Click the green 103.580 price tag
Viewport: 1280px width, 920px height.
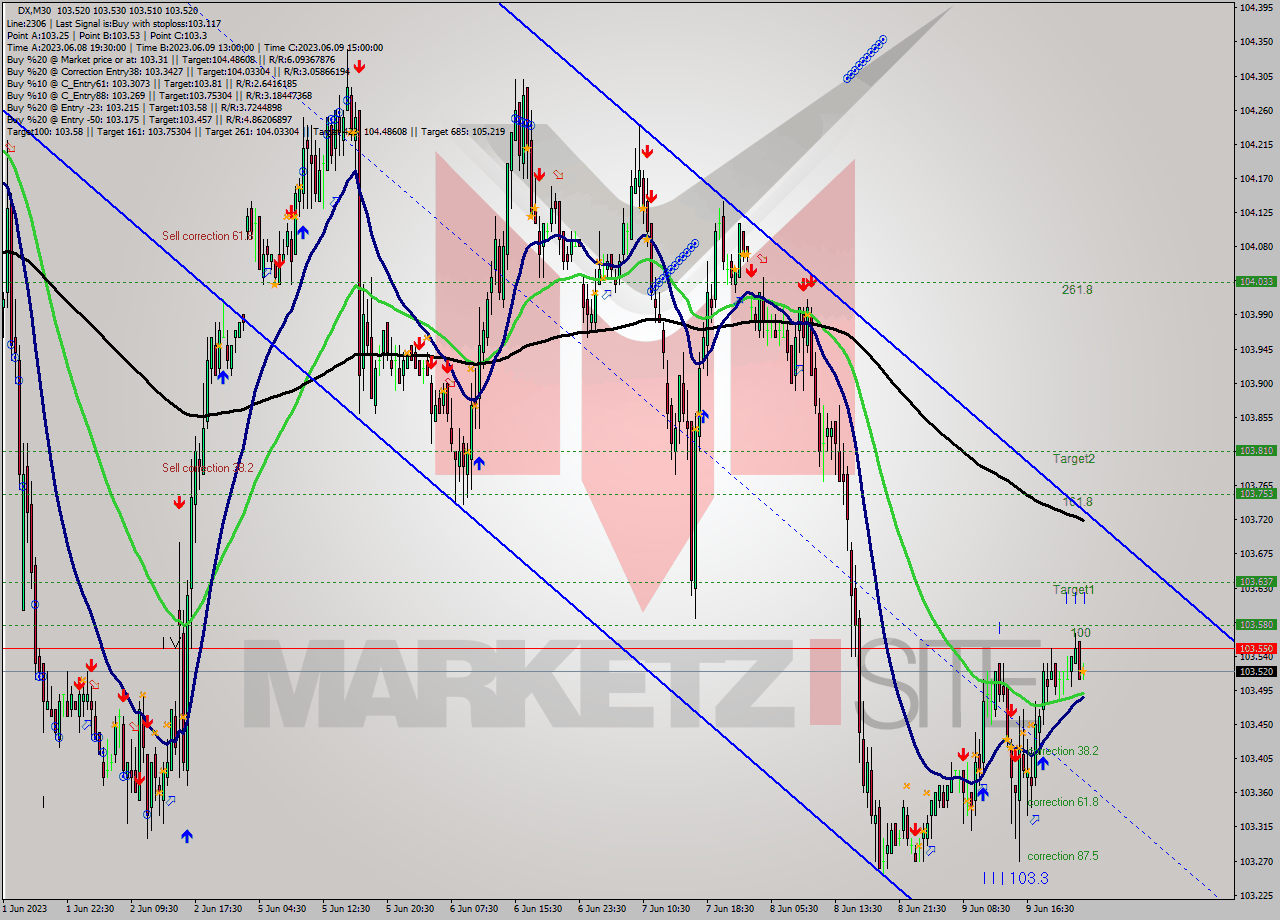coord(1256,625)
